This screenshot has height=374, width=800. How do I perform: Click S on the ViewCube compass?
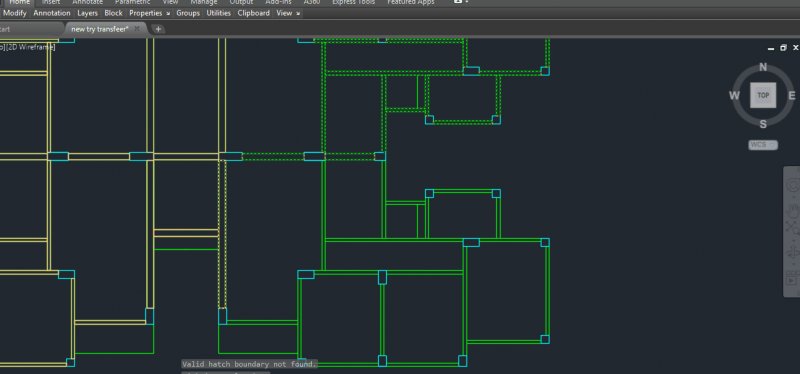(x=763, y=124)
